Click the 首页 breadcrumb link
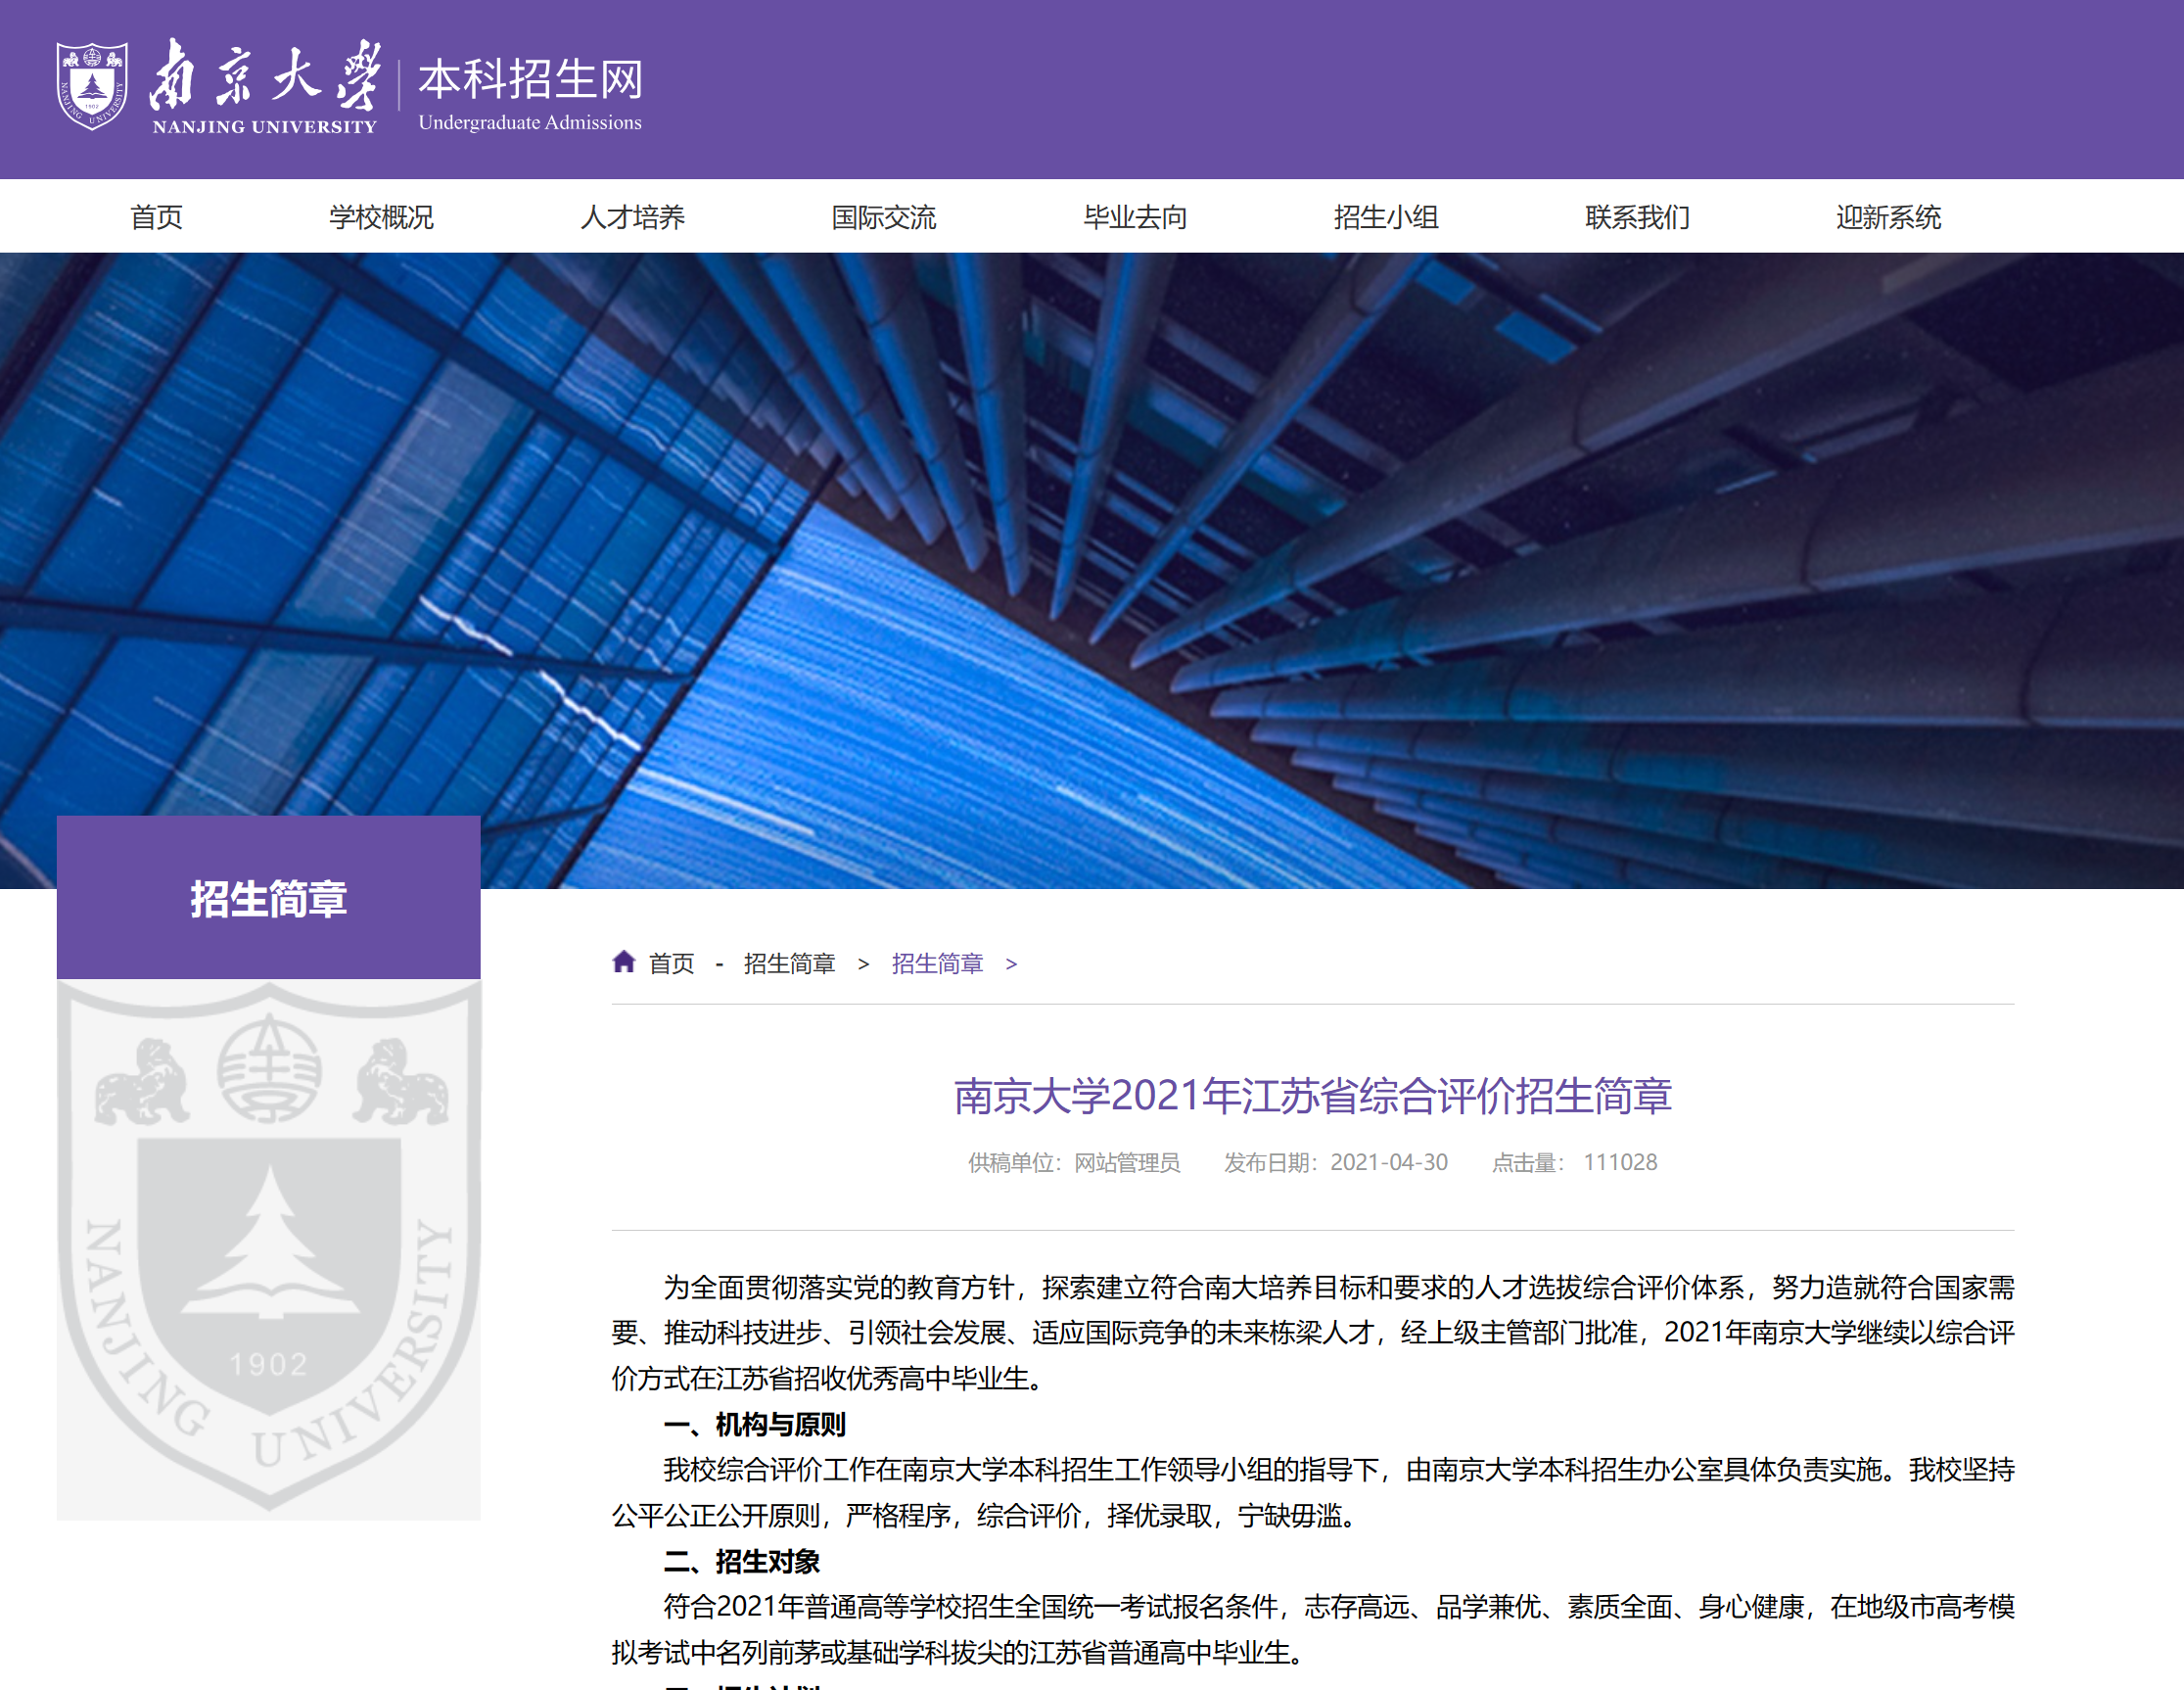The height and width of the screenshot is (1690, 2184). click(x=671, y=963)
